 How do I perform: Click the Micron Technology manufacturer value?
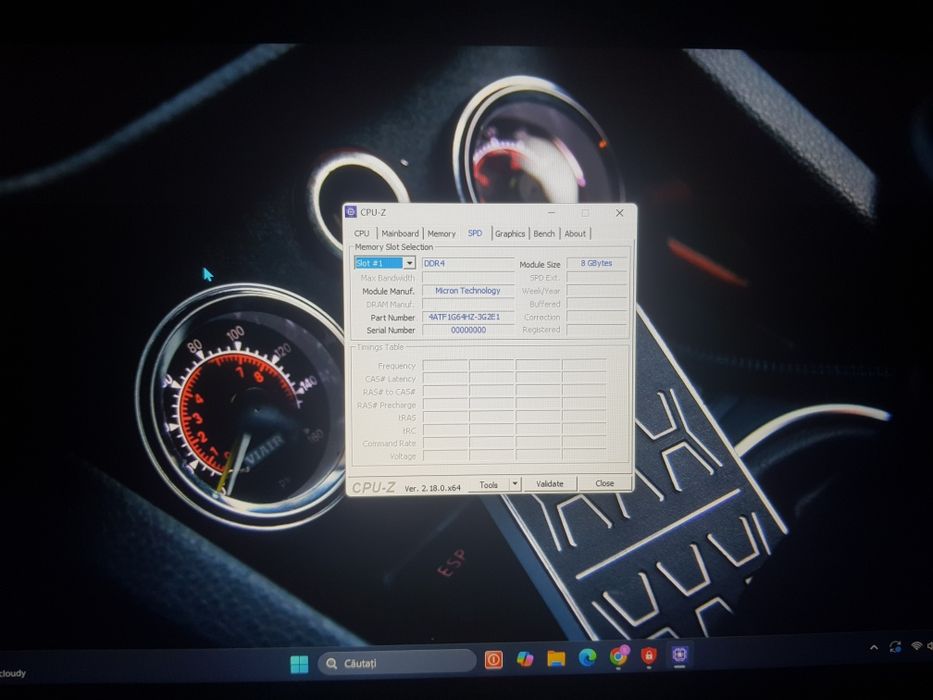(468, 290)
